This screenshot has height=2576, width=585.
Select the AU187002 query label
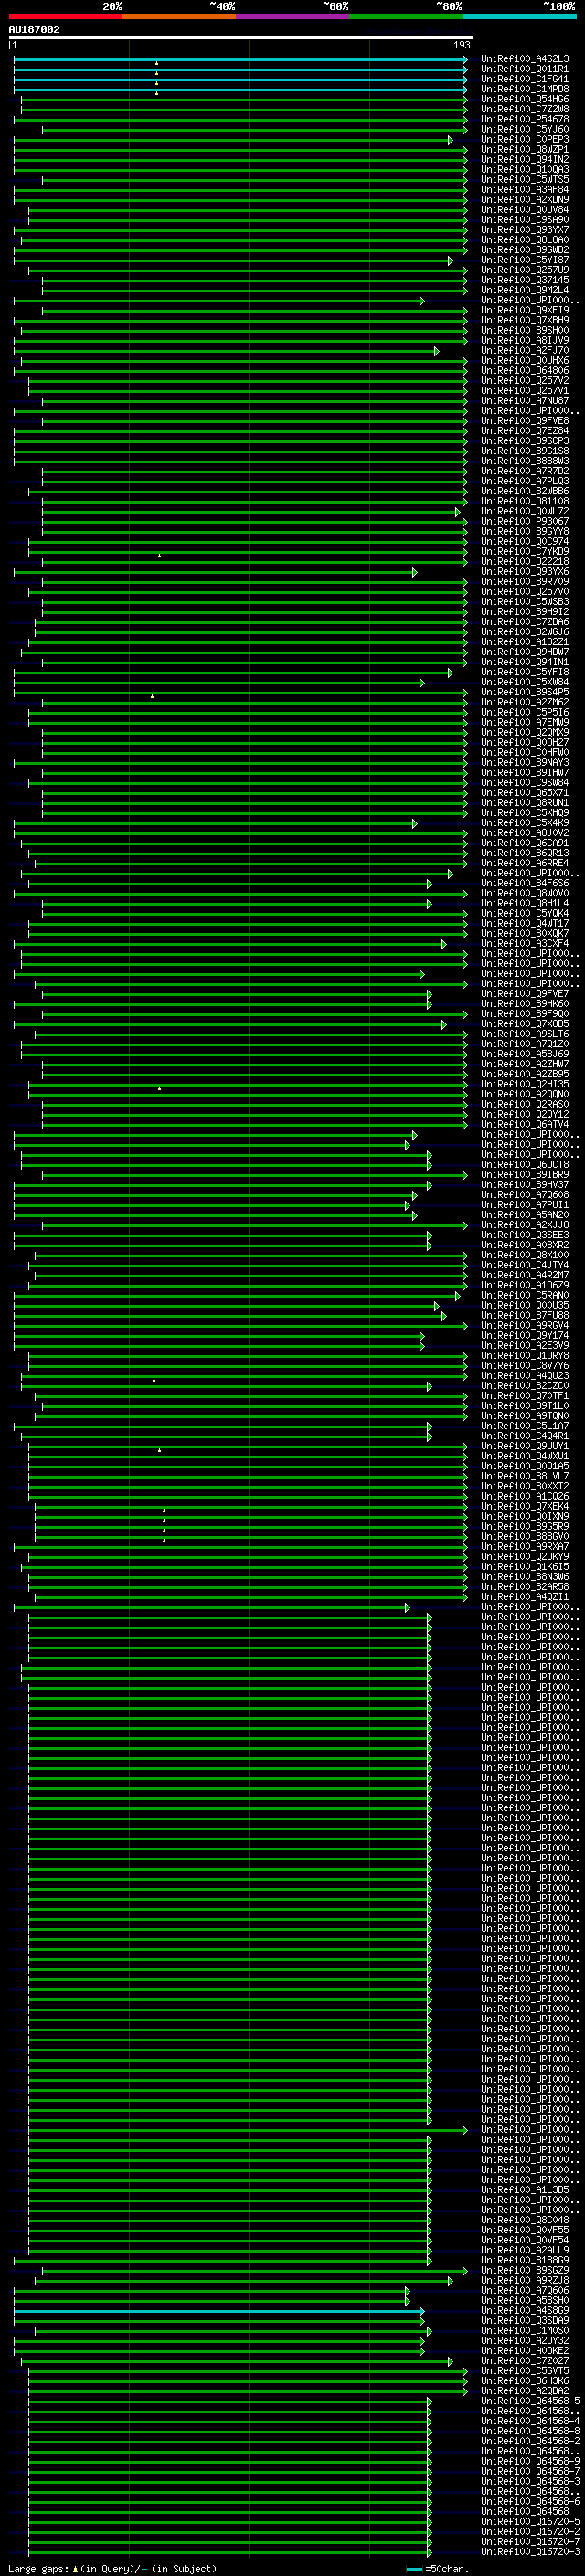pos(34,30)
